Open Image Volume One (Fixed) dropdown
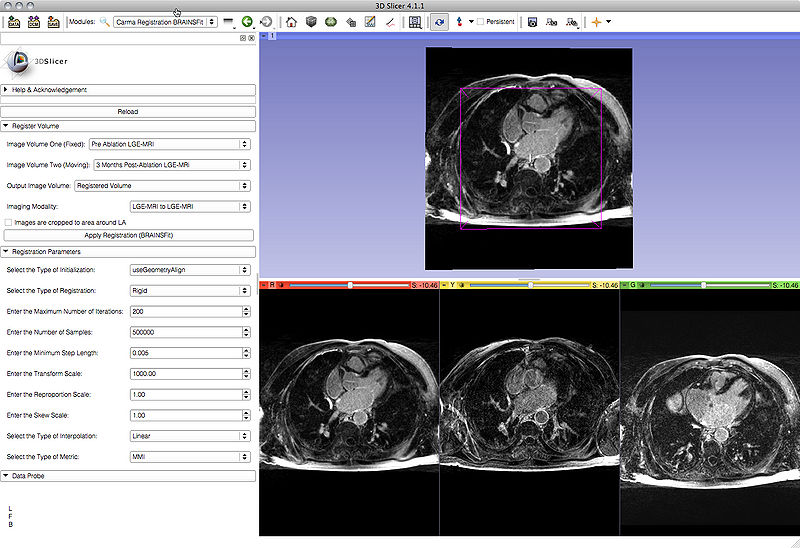 click(x=169, y=144)
